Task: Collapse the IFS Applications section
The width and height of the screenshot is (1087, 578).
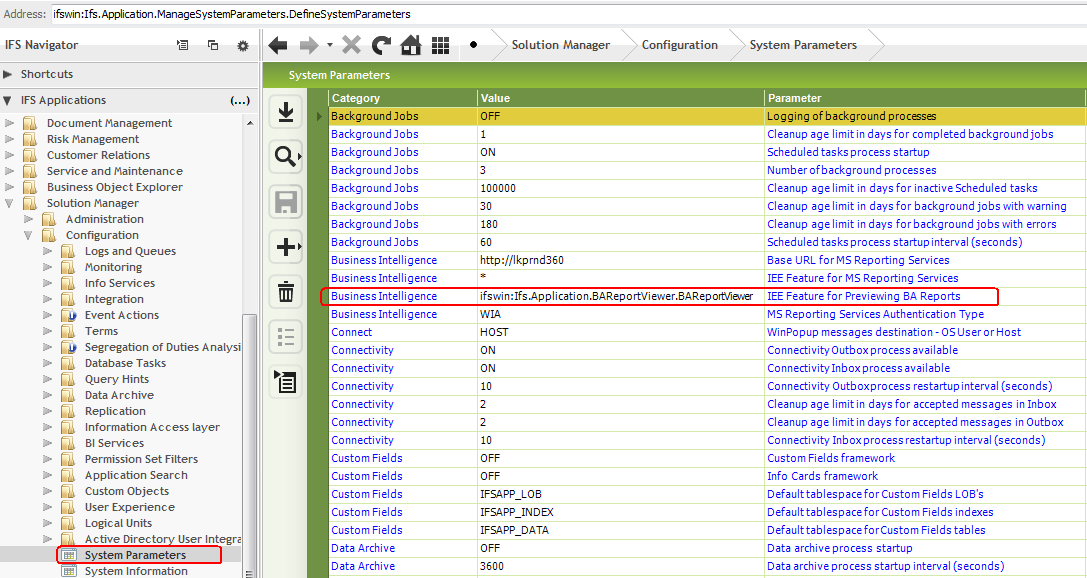Action: pyautogui.click(x=8, y=100)
